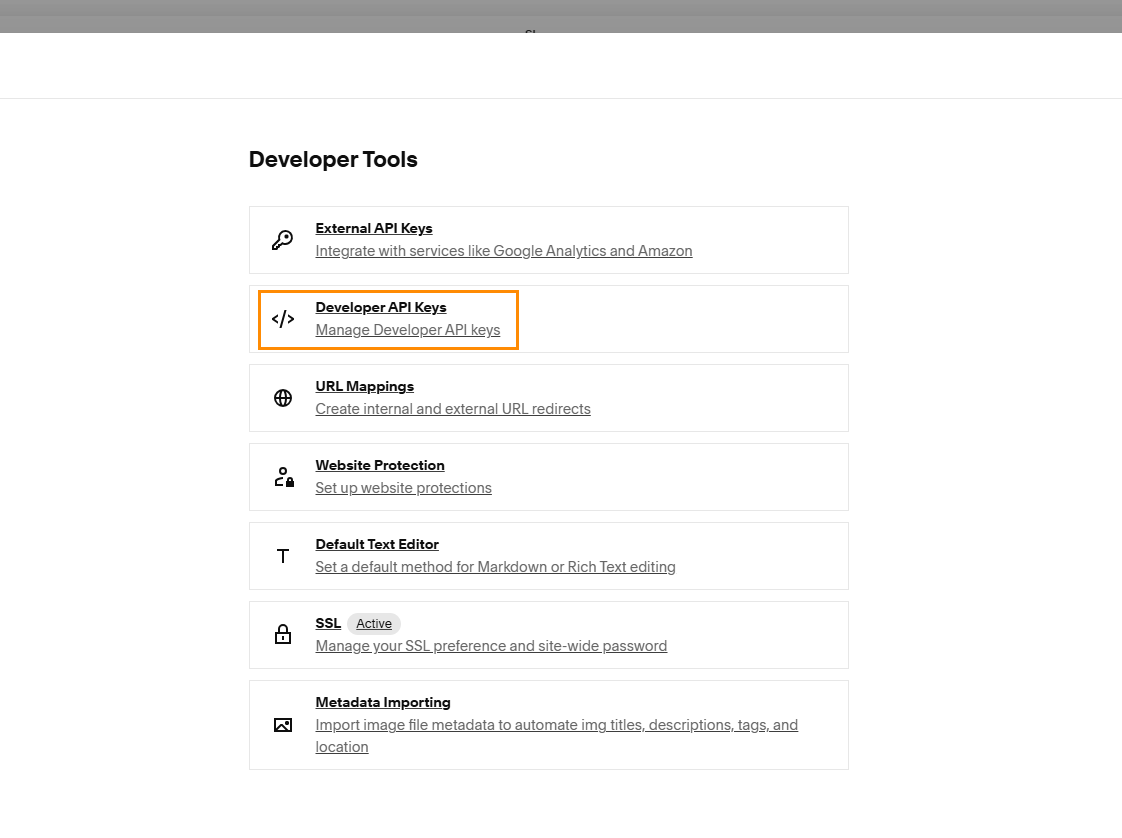The height and width of the screenshot is (838, 1122).
Task: Go to URL Mappings settings
Action: [x=364, y=386]
